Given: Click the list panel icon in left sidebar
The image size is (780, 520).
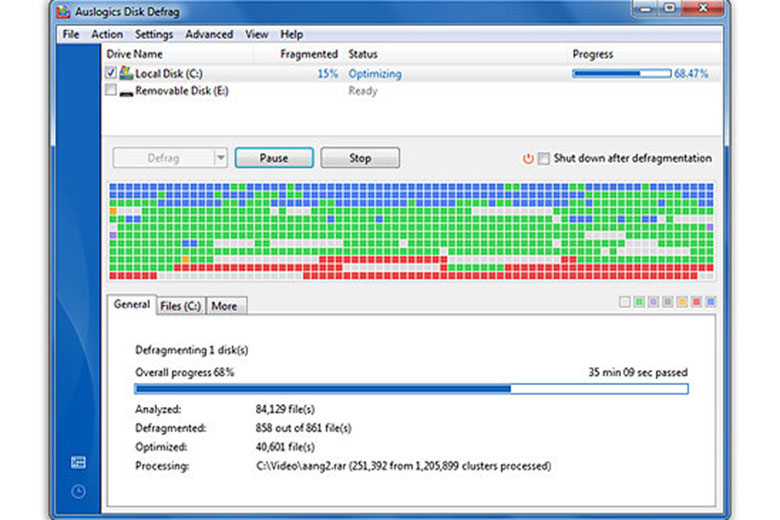Looking at the screenshot, I should coord(79,463).
